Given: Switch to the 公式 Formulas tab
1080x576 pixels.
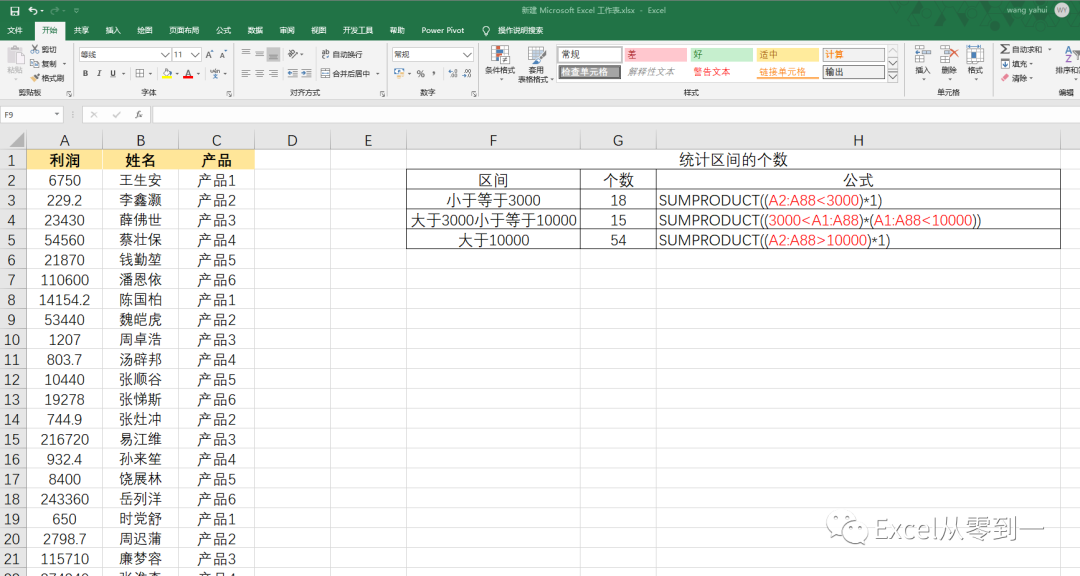Looking at the screenshot, I should pyautogui.click(x=223, y=30).
